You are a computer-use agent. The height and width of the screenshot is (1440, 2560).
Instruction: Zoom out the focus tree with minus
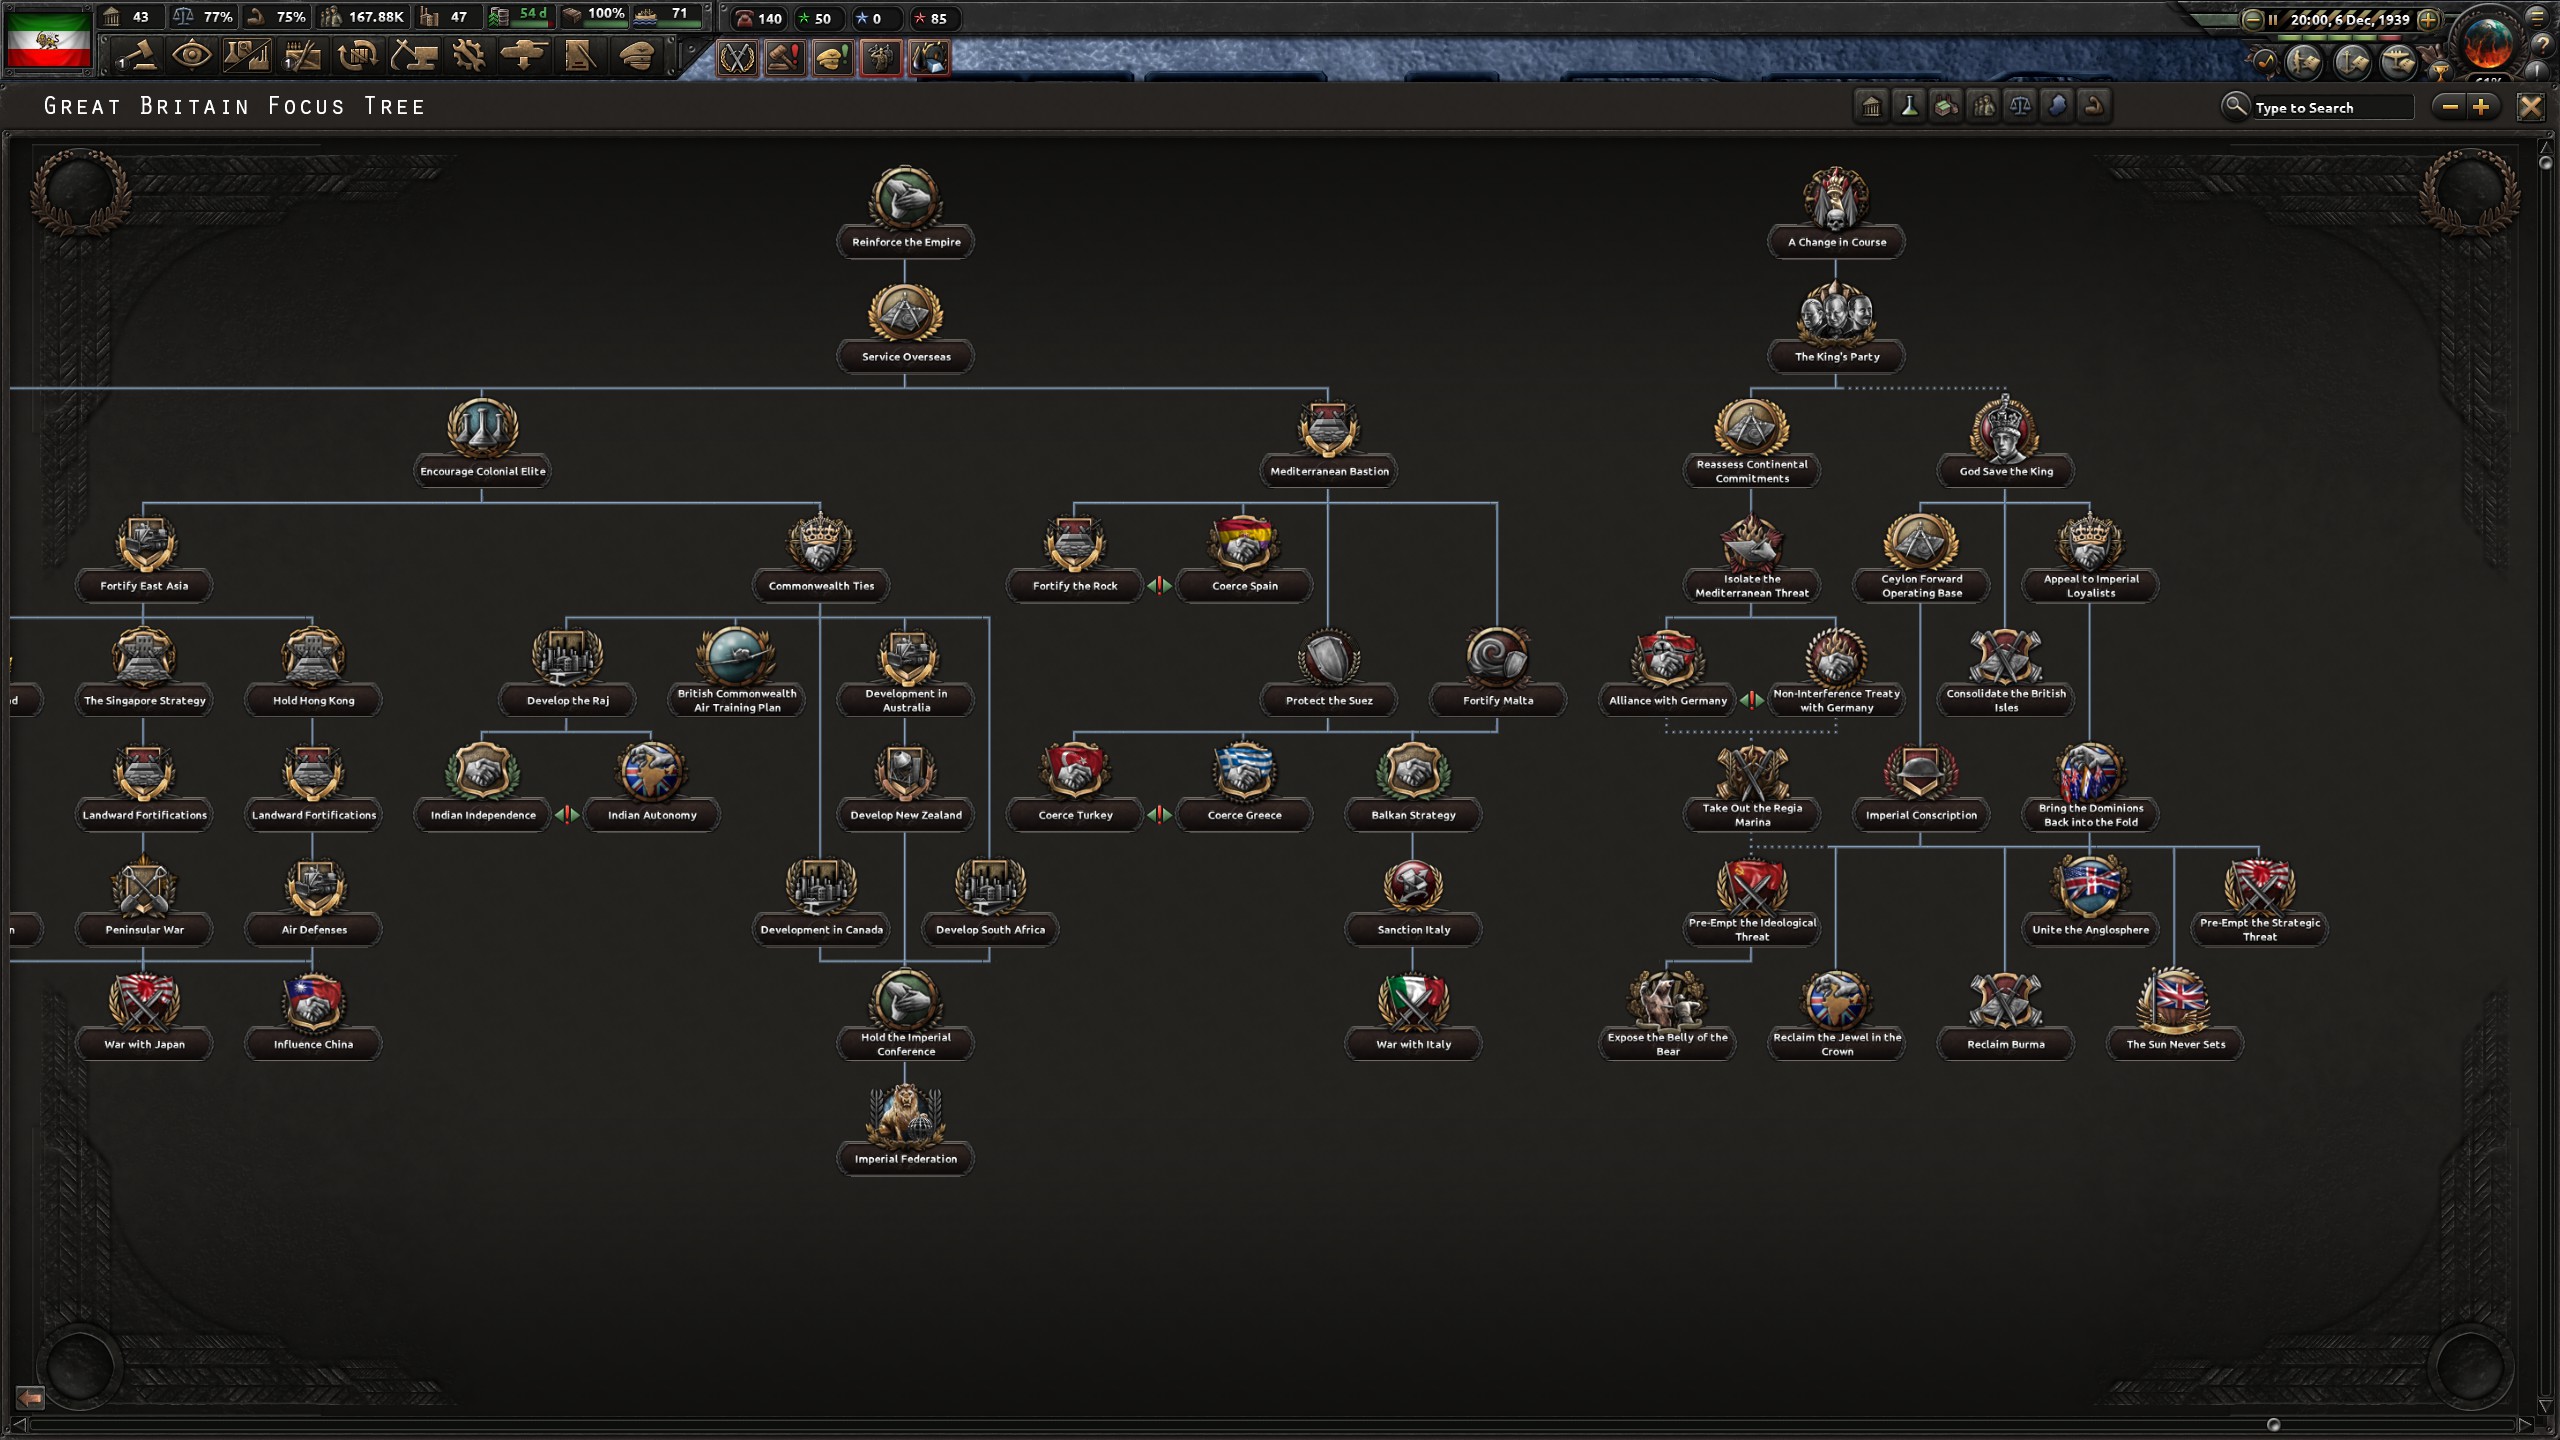(x=2449, y=107)
